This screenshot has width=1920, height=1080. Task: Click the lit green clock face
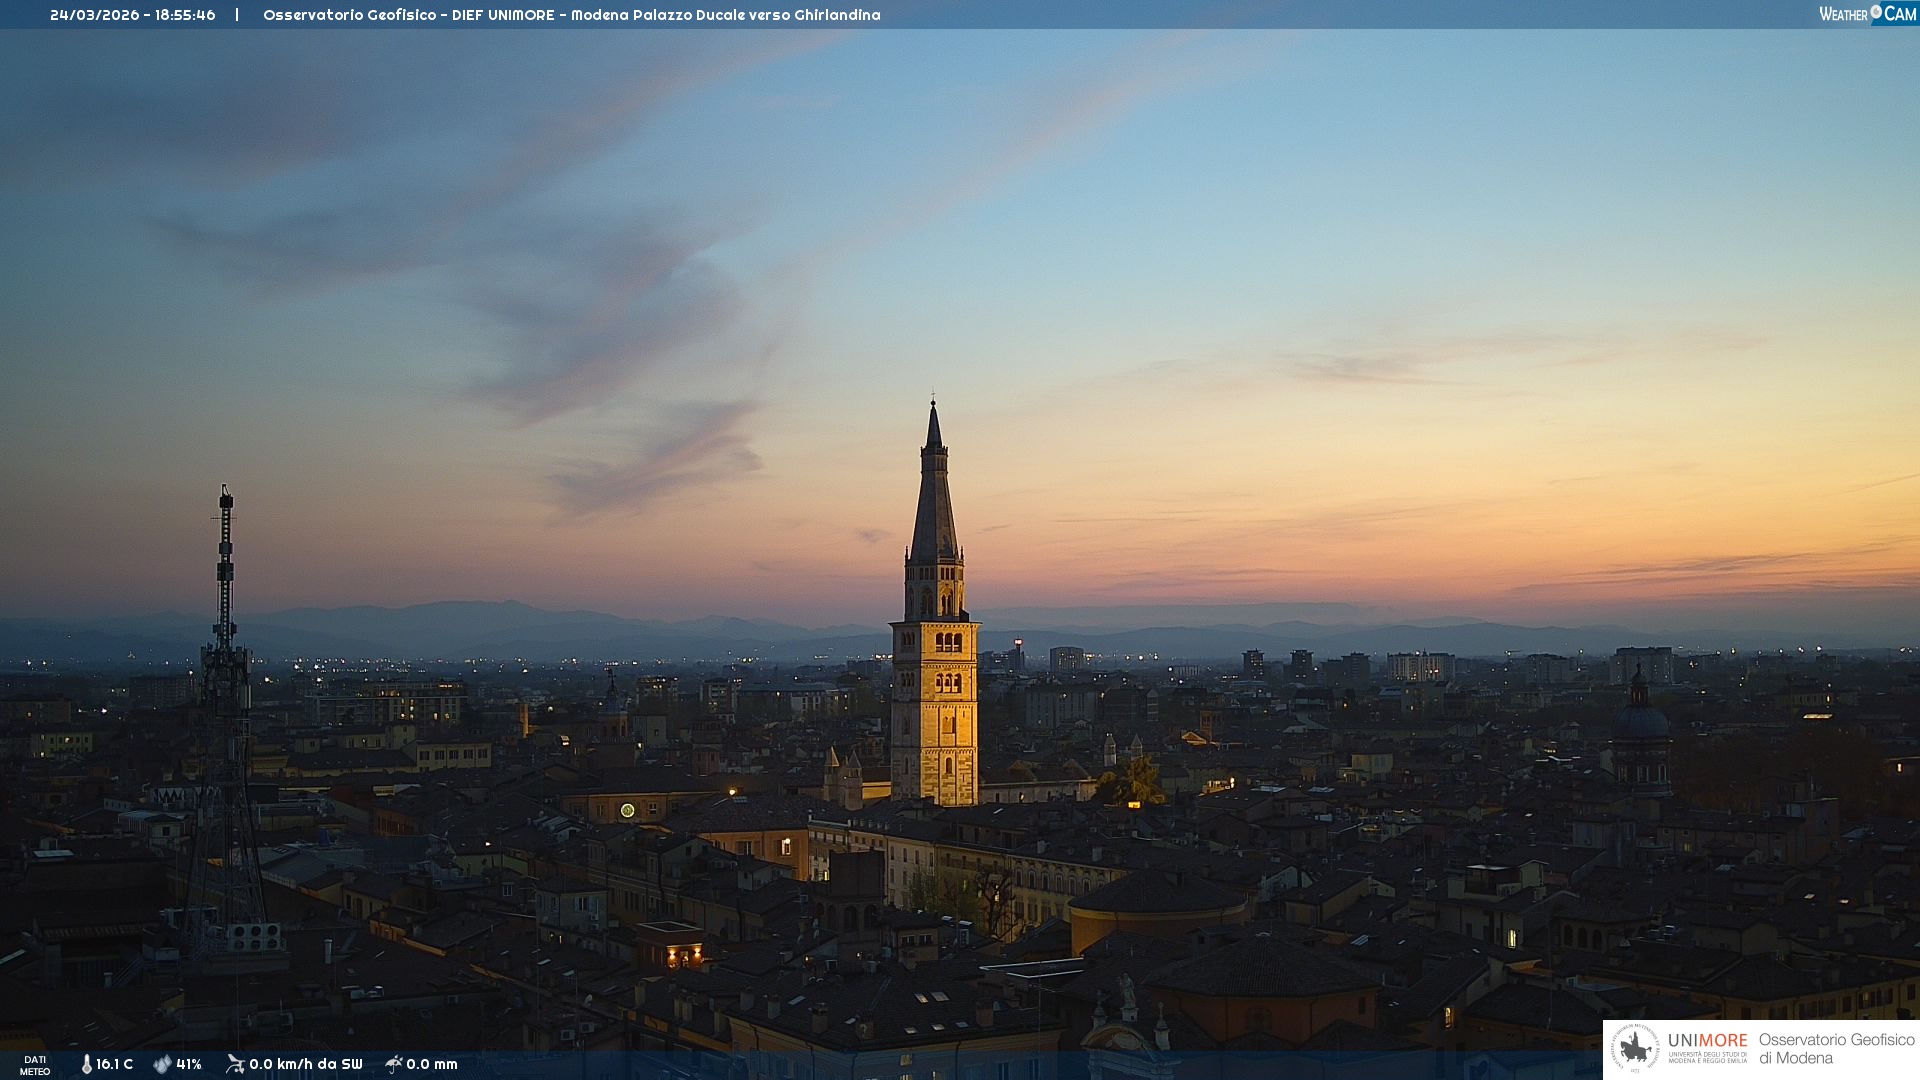[x=627, y=810]
